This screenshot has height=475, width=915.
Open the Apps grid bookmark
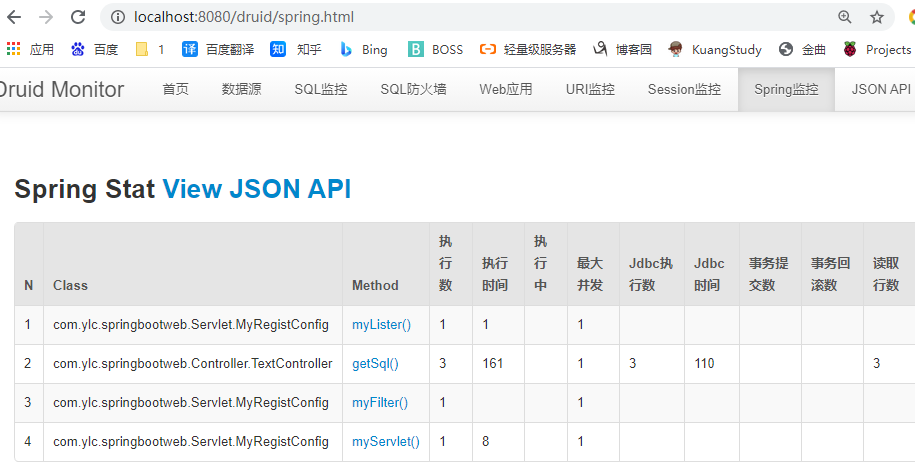click(30, 50)
